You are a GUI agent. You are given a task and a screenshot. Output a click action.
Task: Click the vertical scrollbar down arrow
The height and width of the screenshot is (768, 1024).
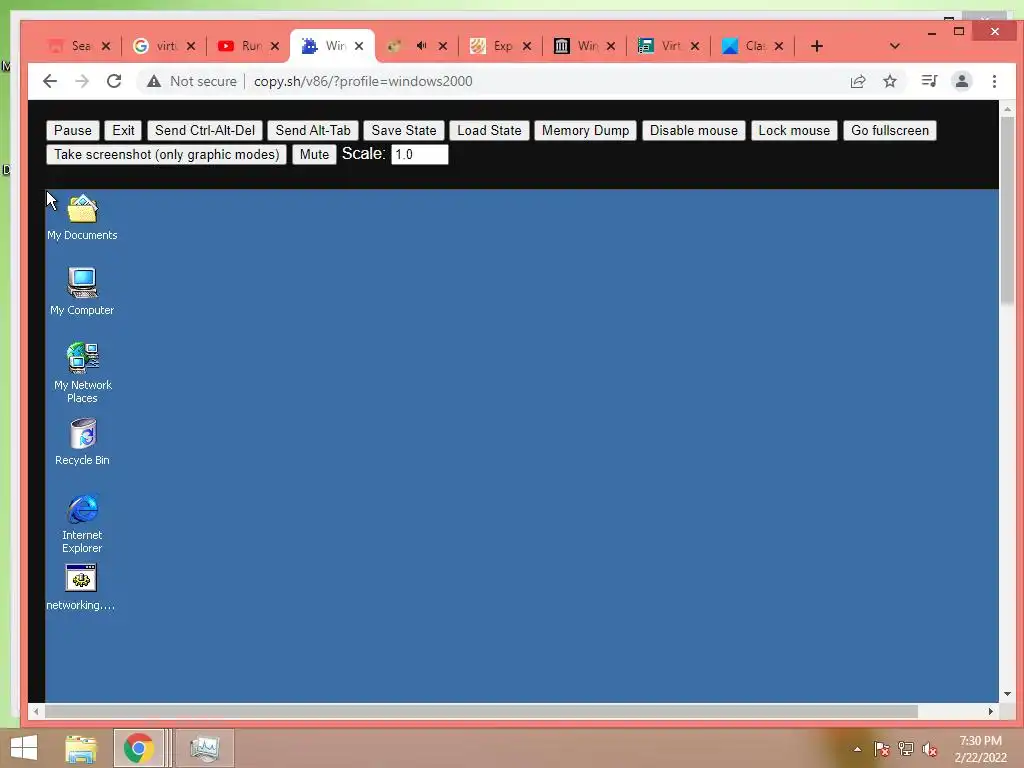[x=1007, y=694]
